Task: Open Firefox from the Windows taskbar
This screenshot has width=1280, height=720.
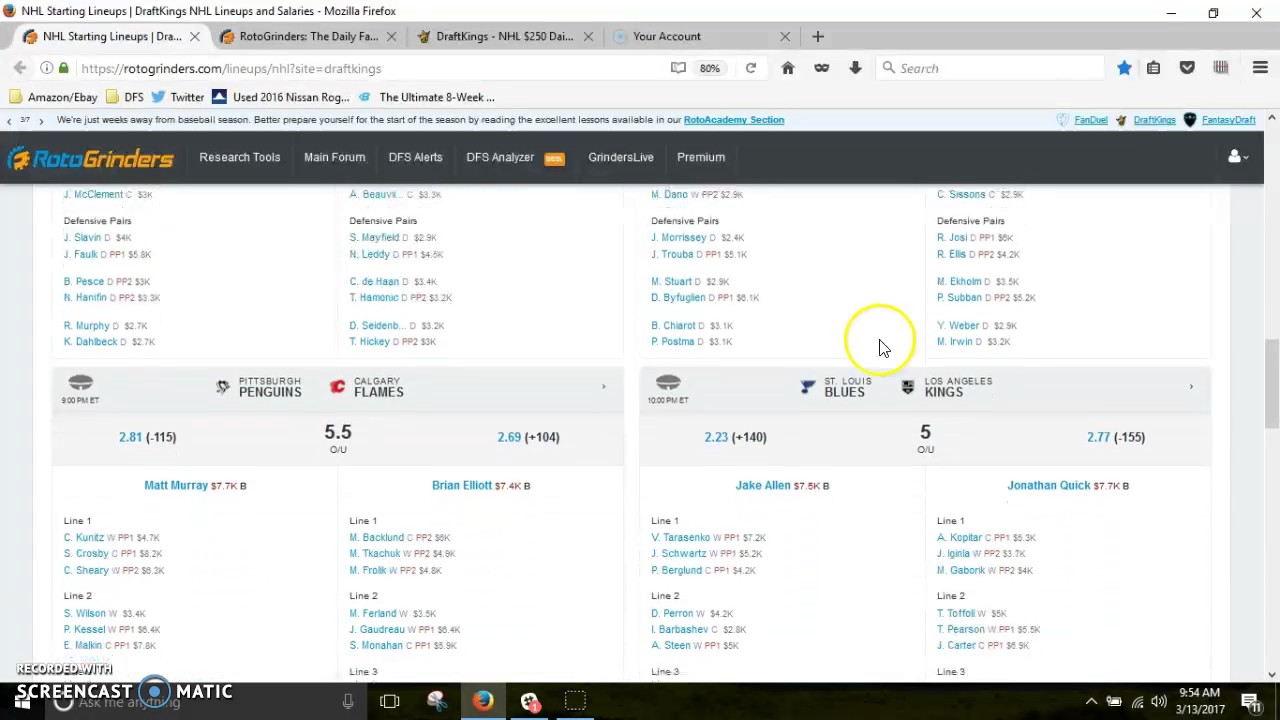Action: click(483, 701)
